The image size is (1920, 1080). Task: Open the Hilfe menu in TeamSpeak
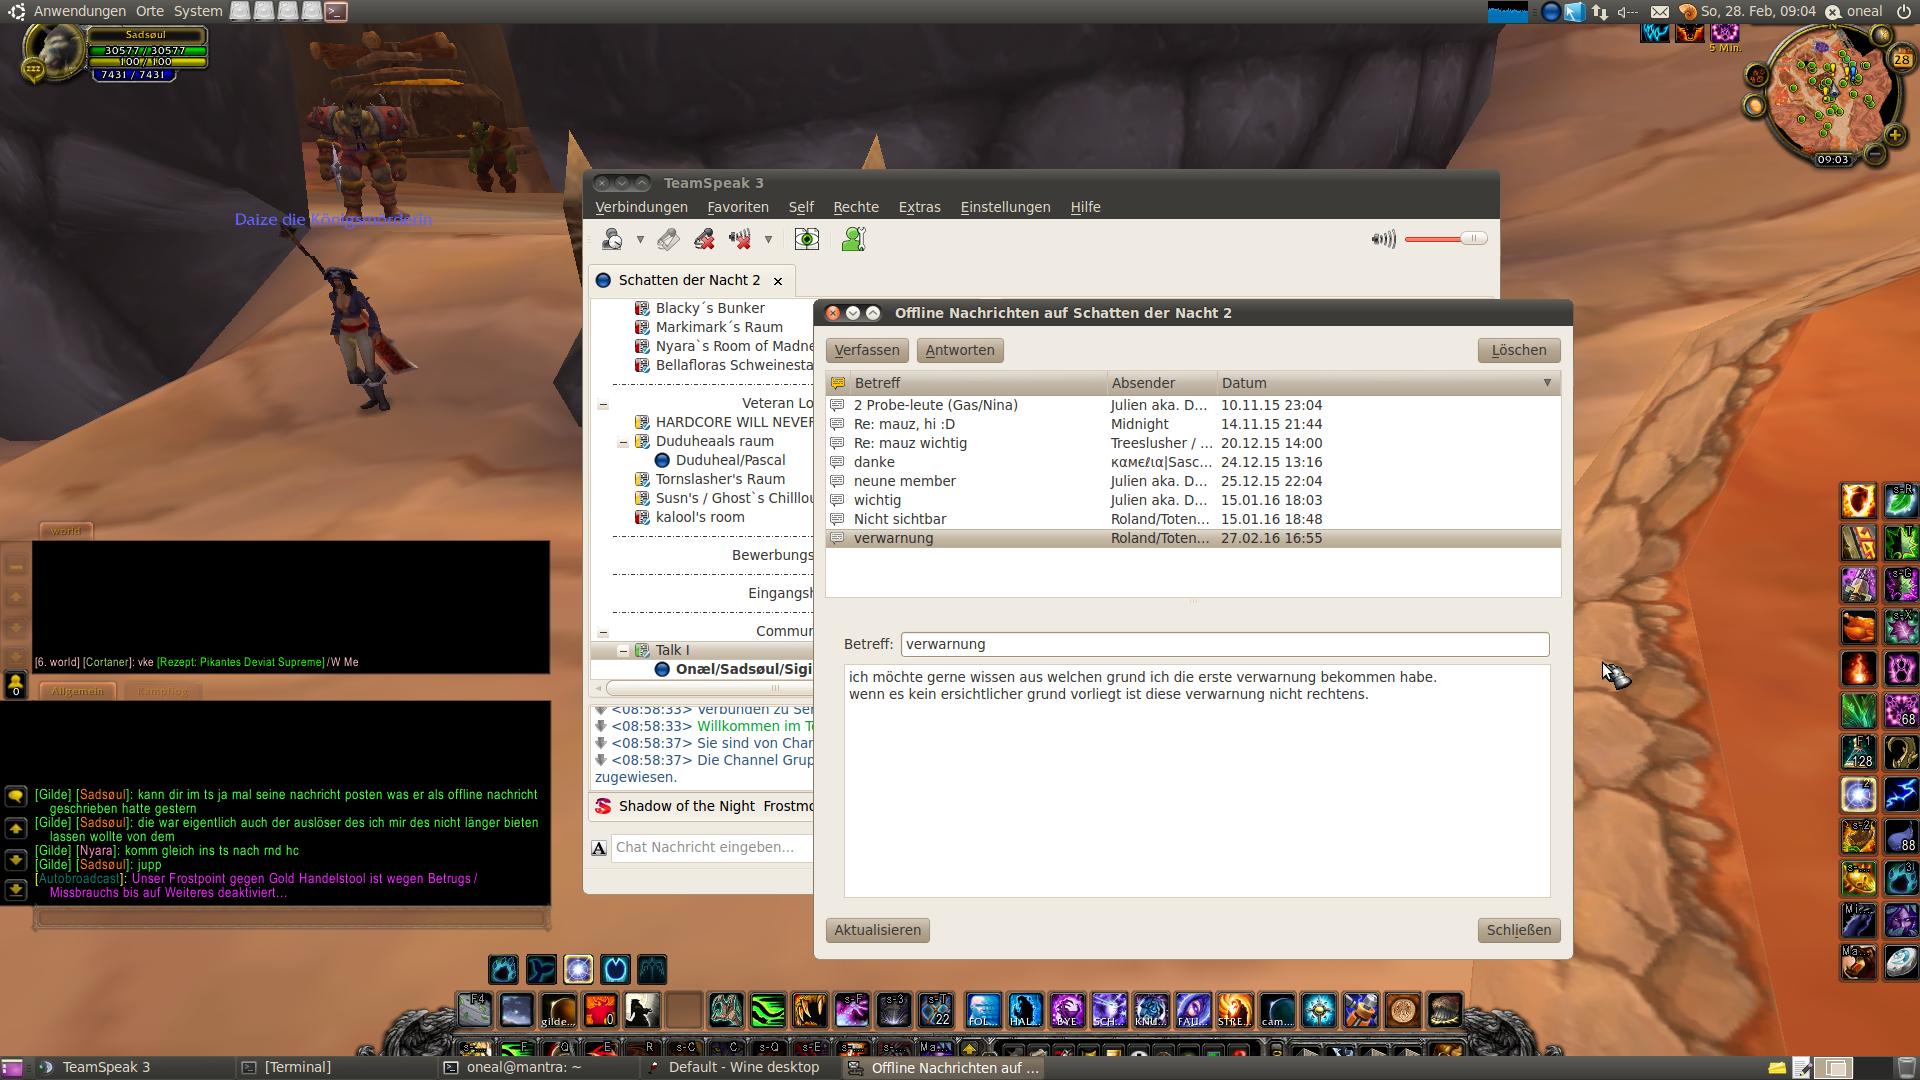click(1085, 207)
